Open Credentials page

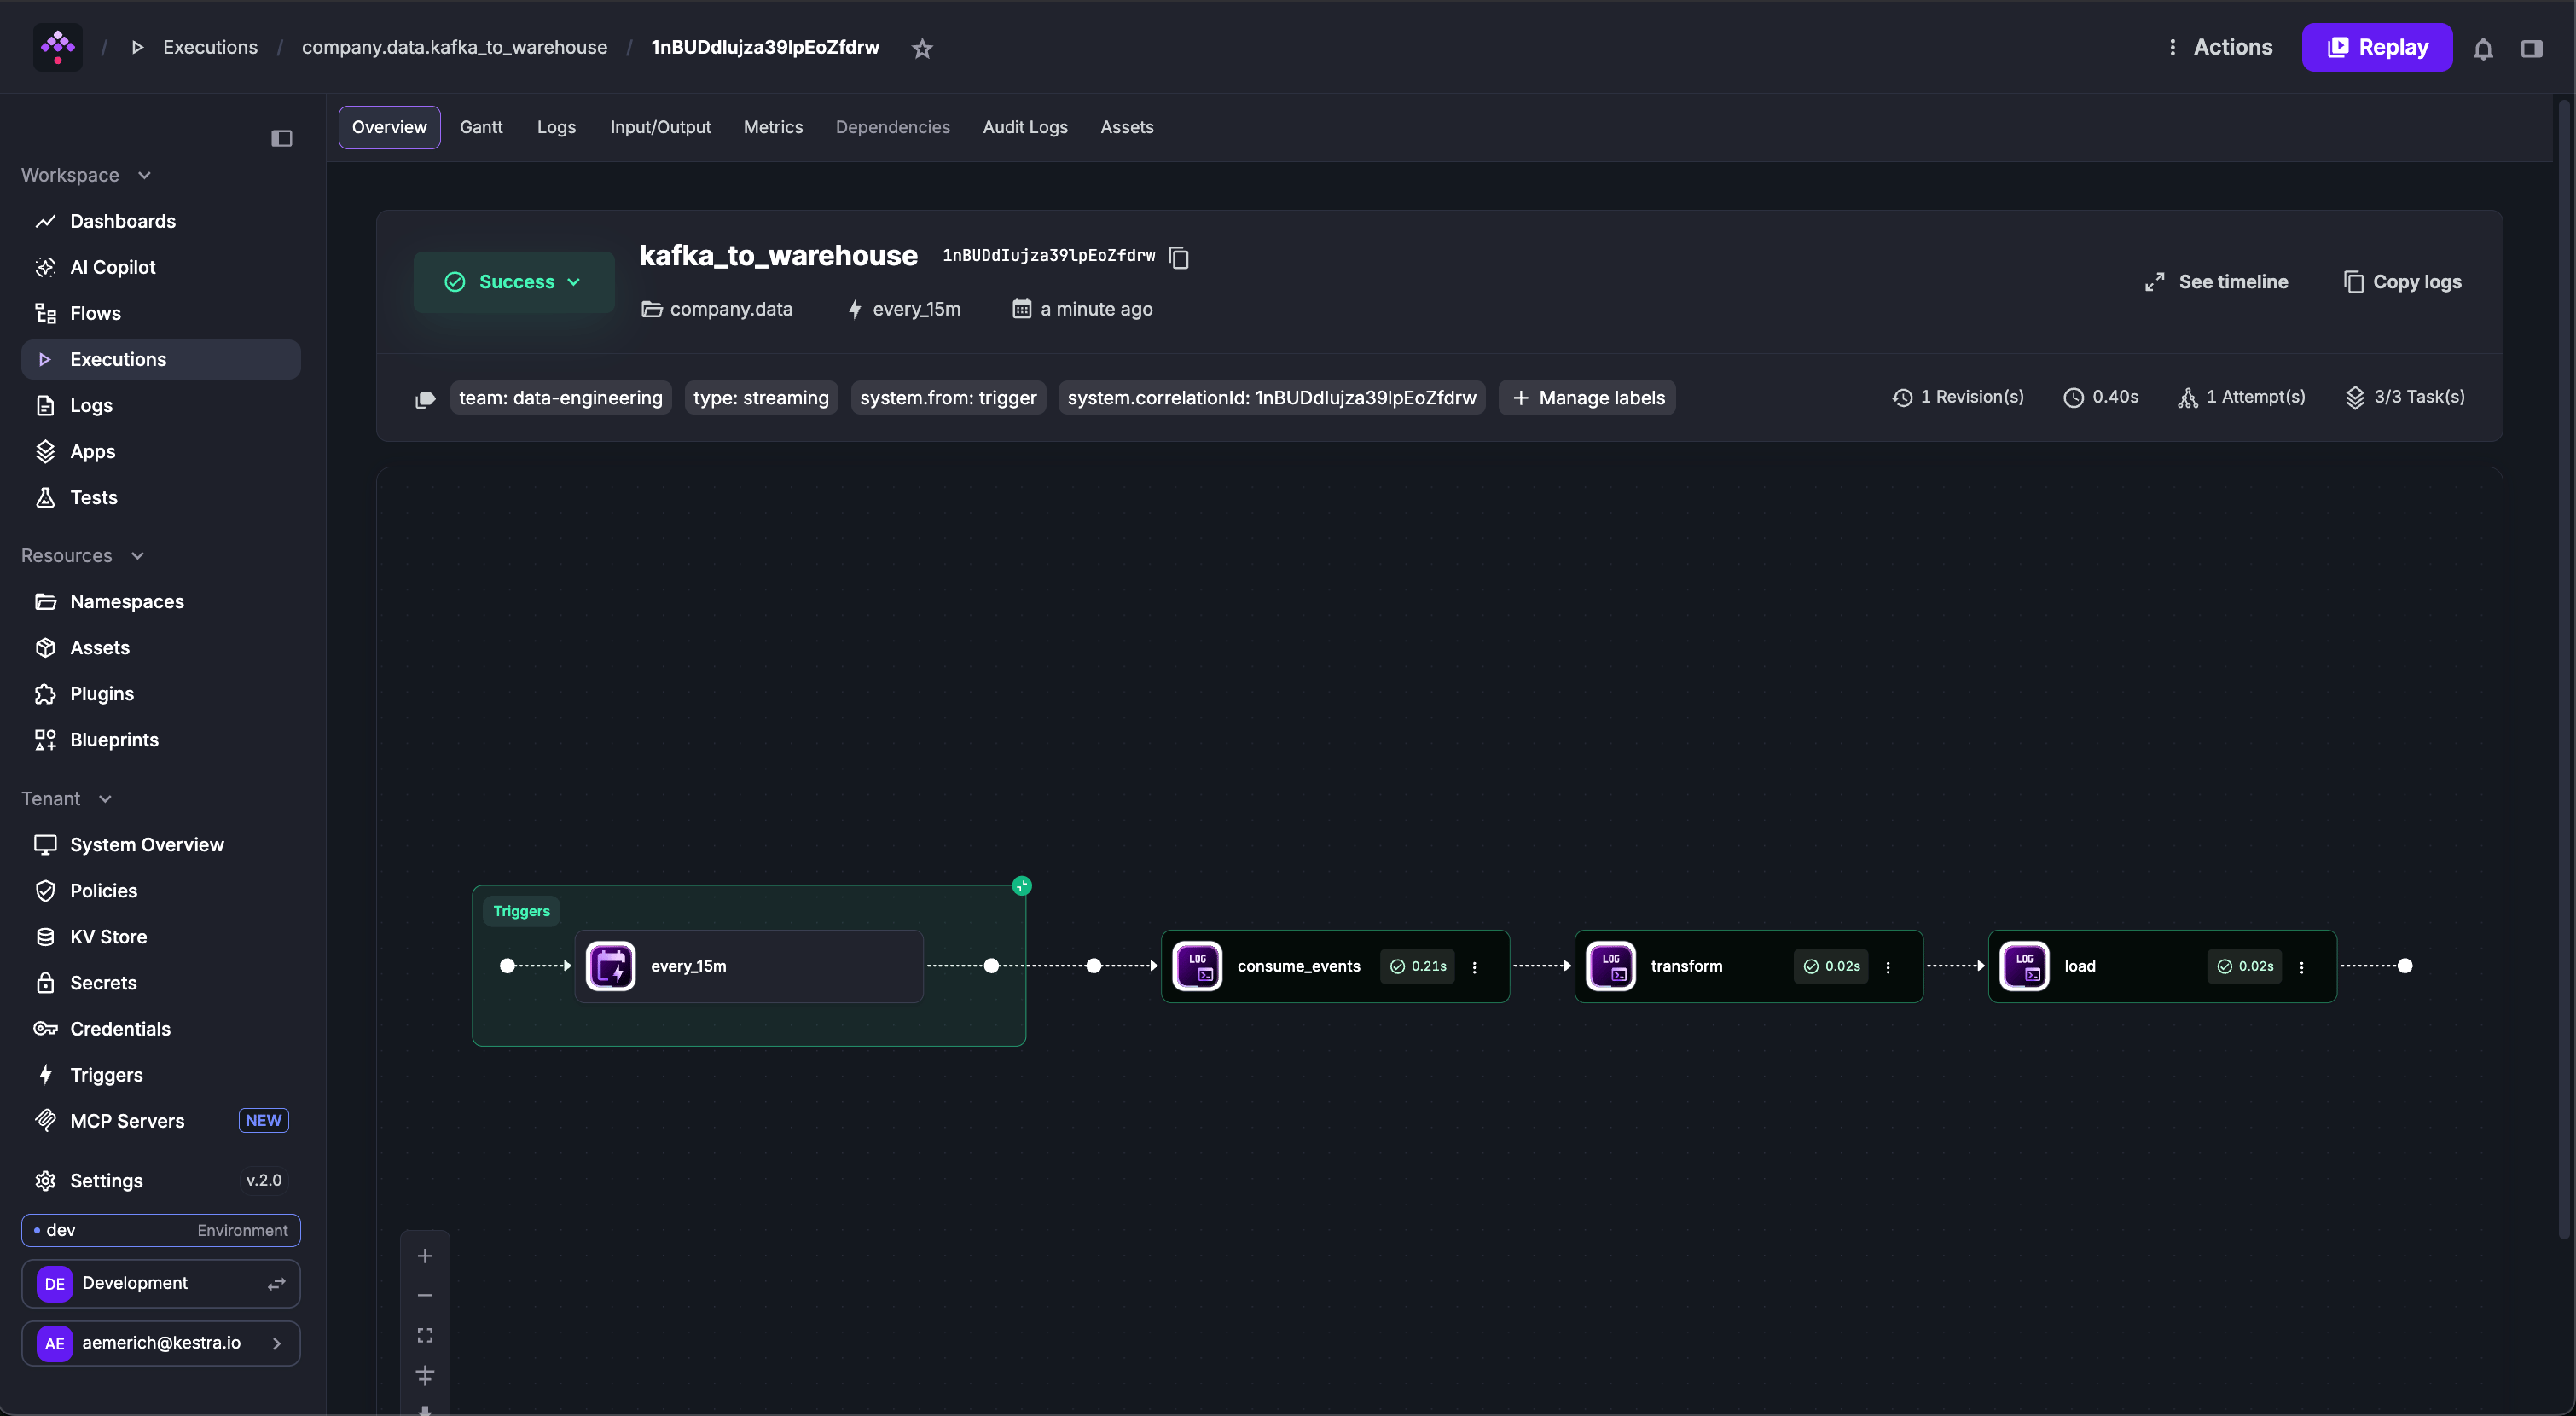click(161, 1028)
